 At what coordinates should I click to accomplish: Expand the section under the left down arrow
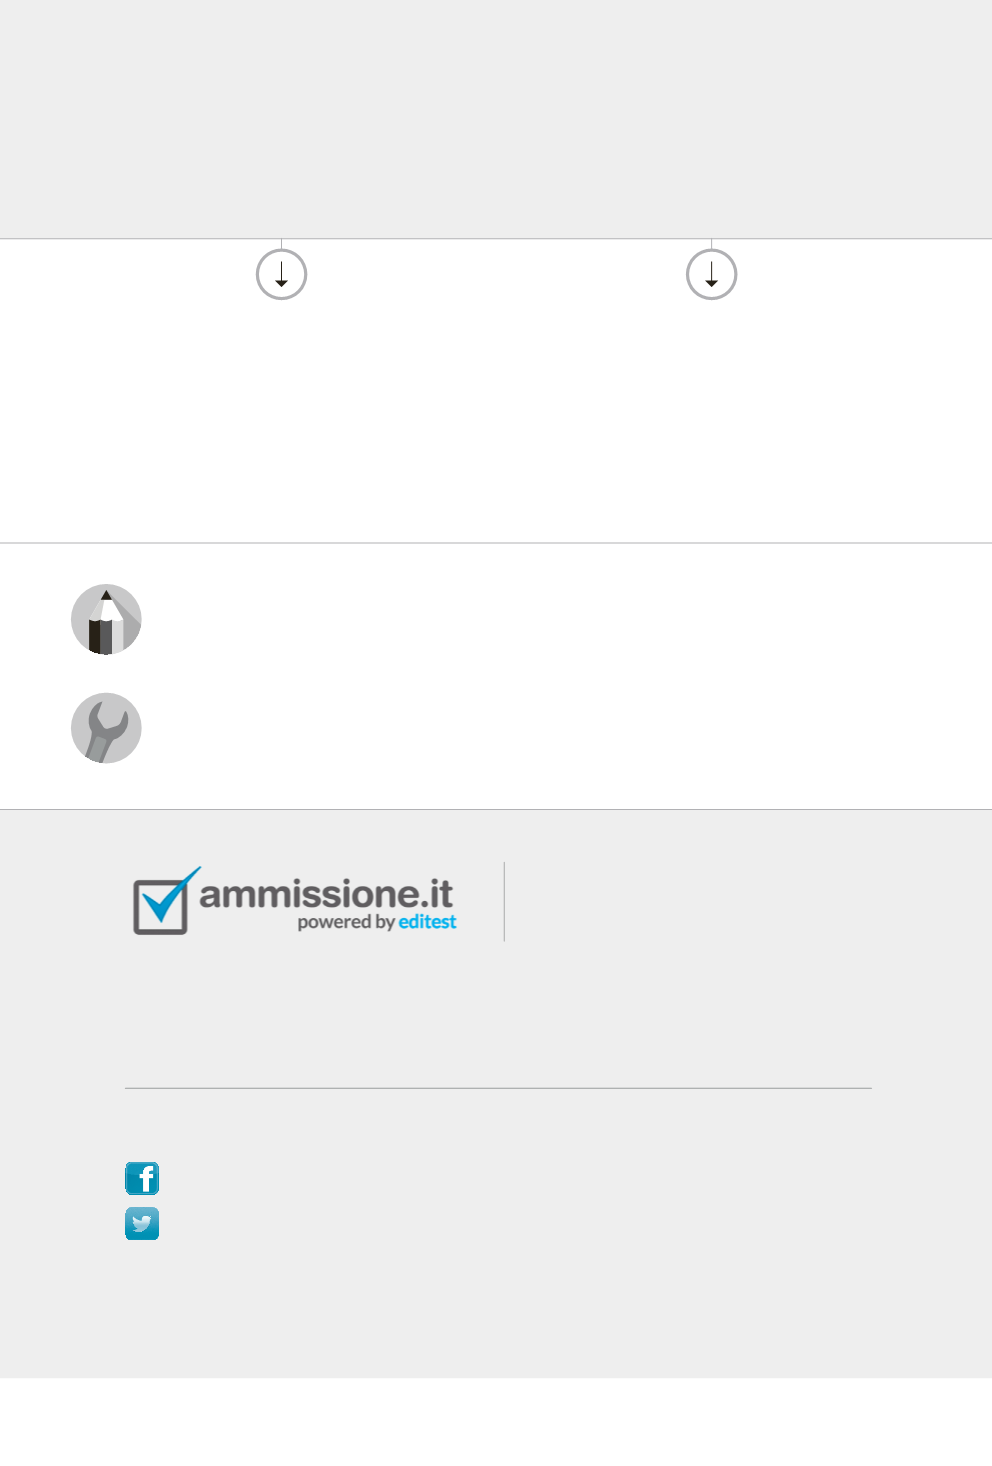tap(281, 275)
